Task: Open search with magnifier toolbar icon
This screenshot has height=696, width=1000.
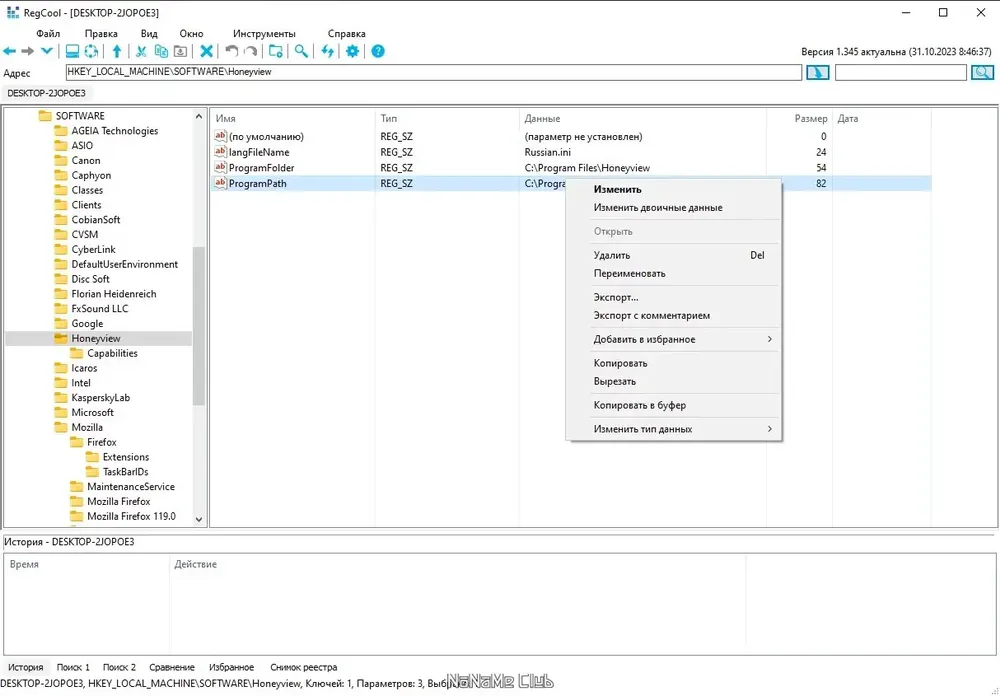Action: [x=301, y=51]
